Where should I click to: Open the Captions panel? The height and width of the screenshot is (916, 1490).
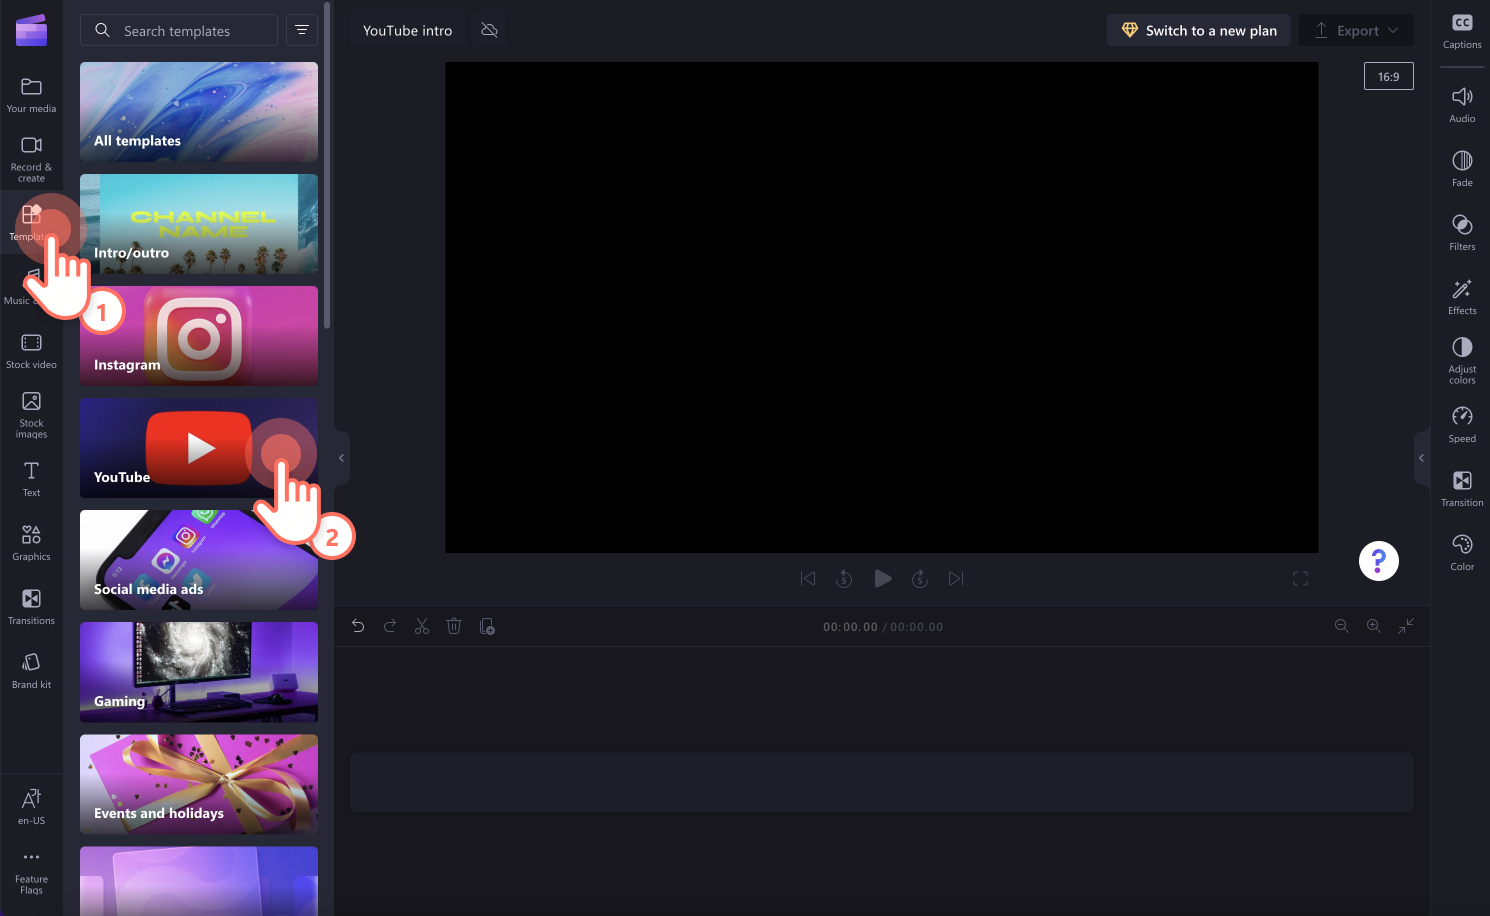click(1462, 31)
